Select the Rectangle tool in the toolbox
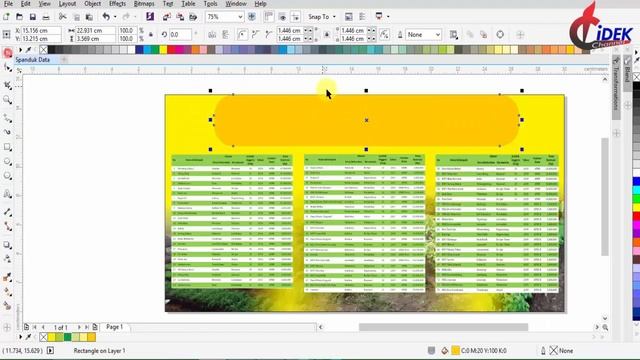Screen dimensions: 640x360 click(x=7, y=147)
